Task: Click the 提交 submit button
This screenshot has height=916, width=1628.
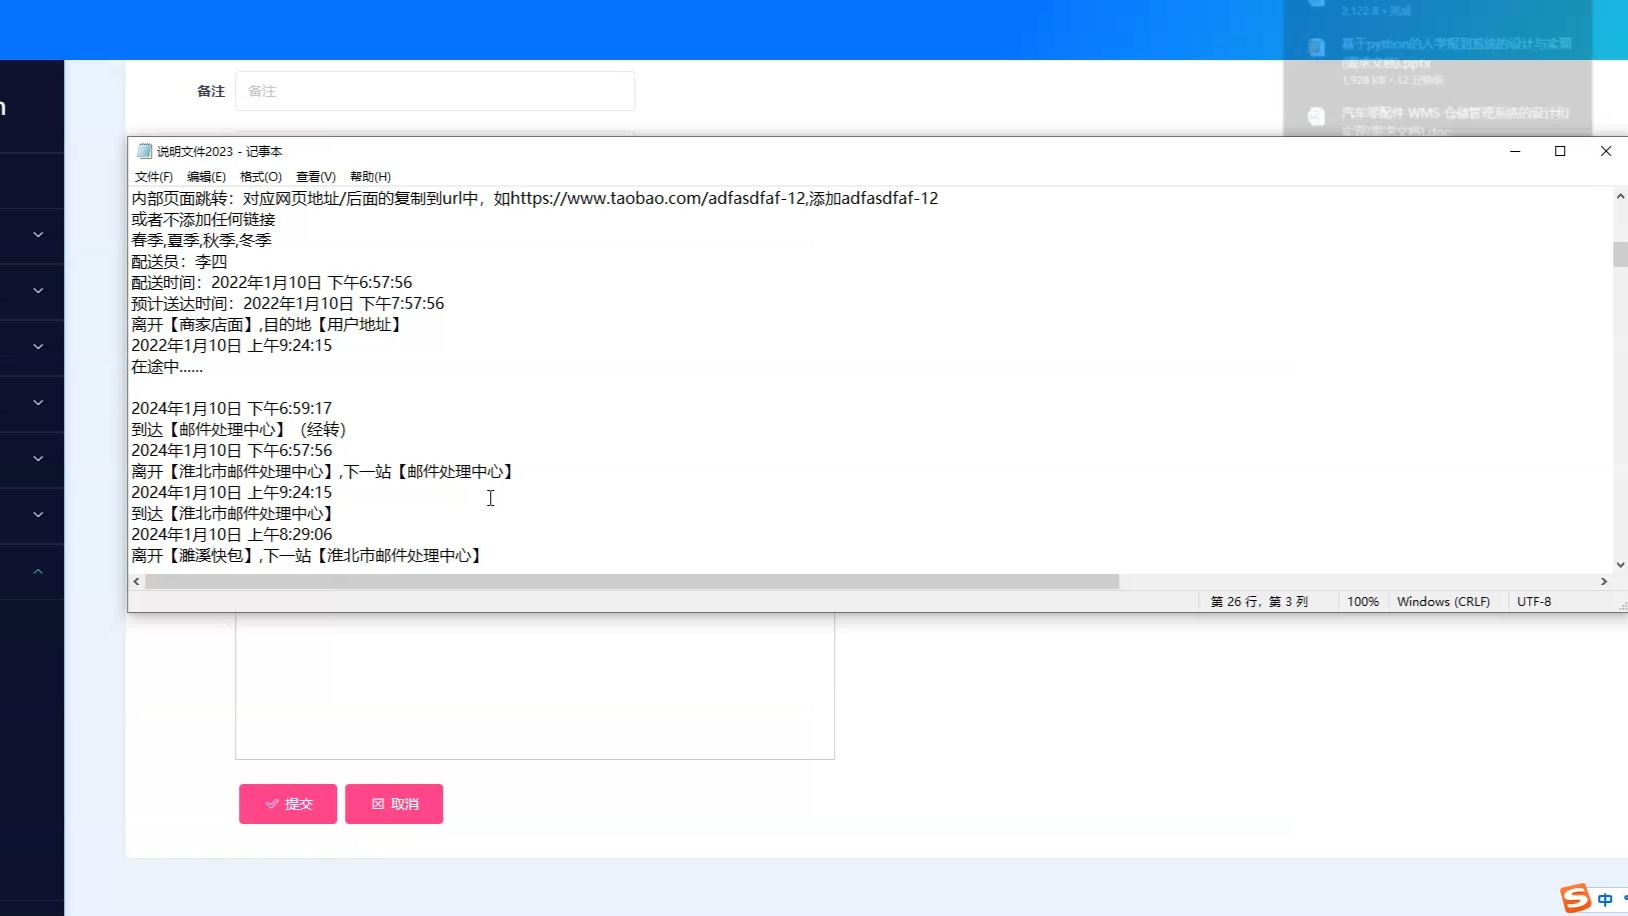Action: point(288,804)
